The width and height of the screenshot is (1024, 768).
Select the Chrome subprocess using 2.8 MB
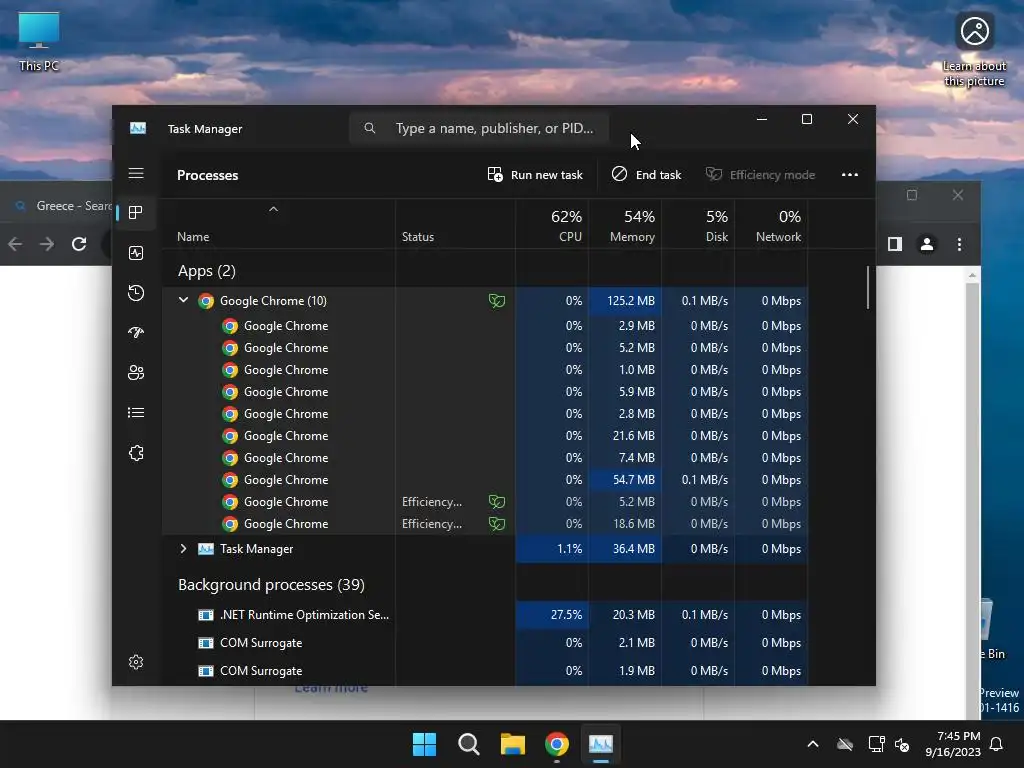(x=485, y=413)
